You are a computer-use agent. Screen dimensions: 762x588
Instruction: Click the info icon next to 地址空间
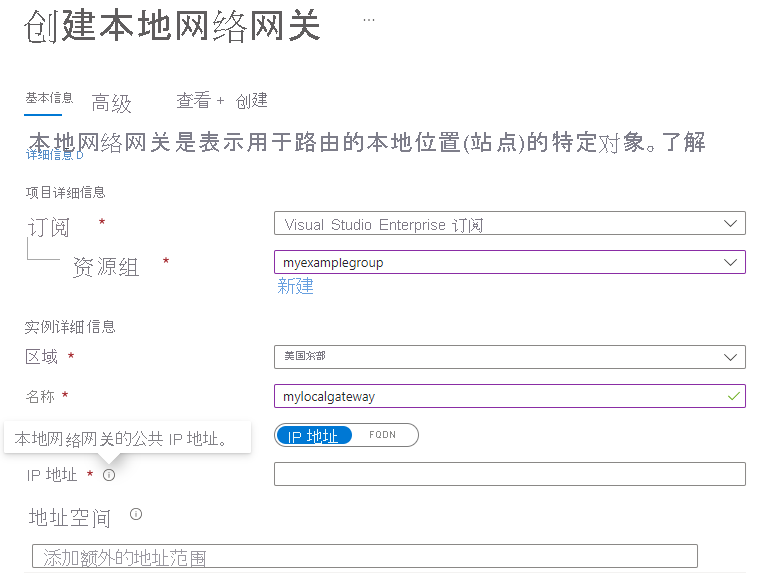tap(136, 514)
